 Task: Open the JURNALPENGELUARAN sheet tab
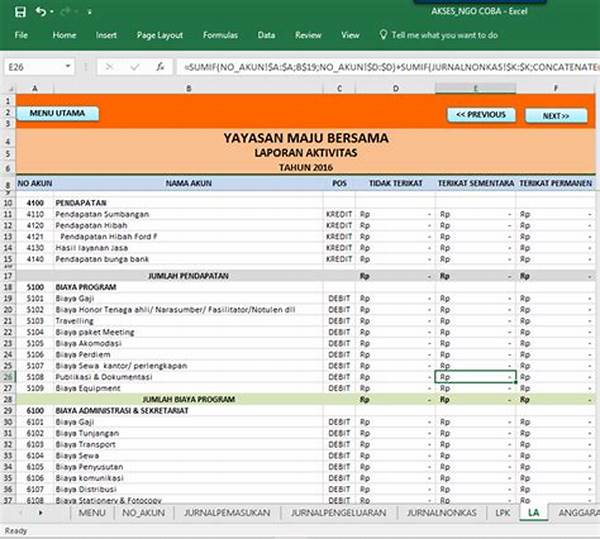tap(338, 513)
